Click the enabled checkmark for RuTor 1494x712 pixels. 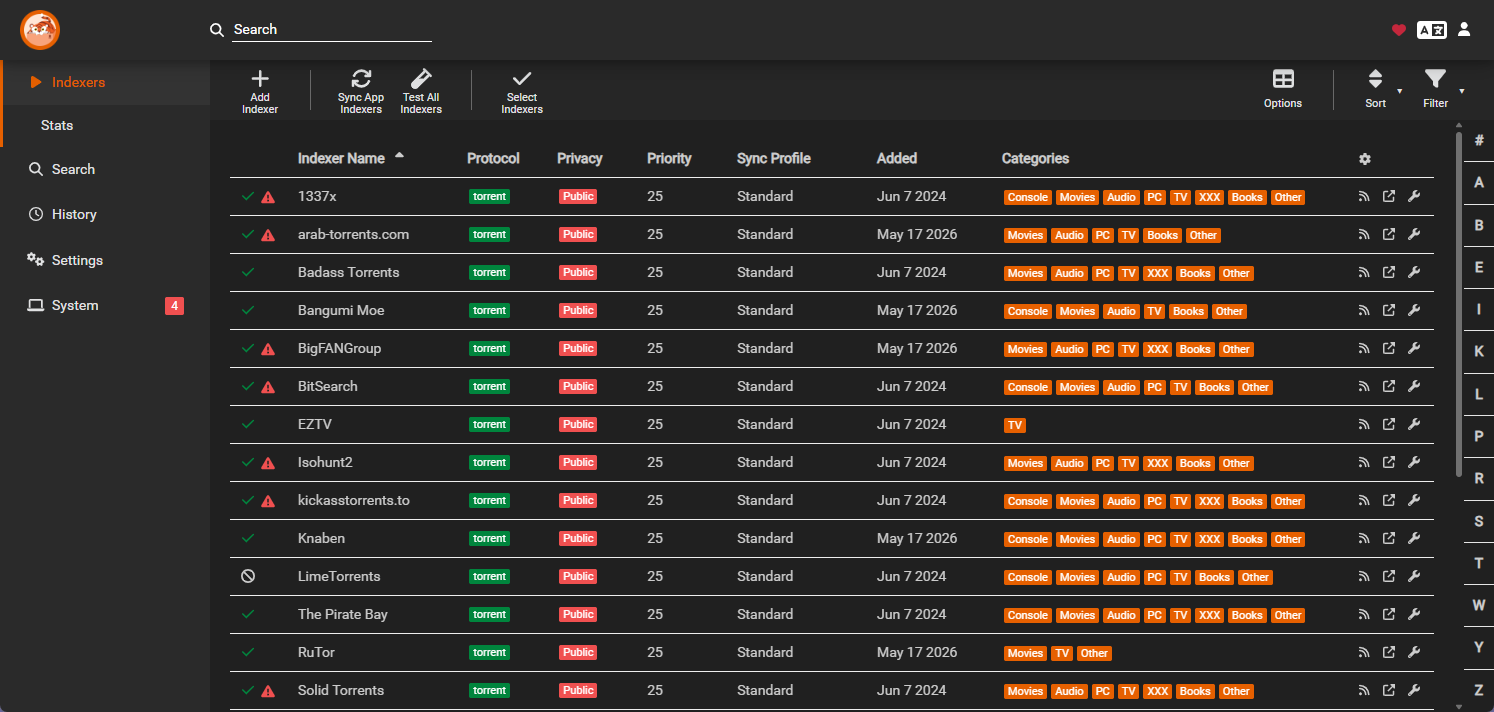248,652
